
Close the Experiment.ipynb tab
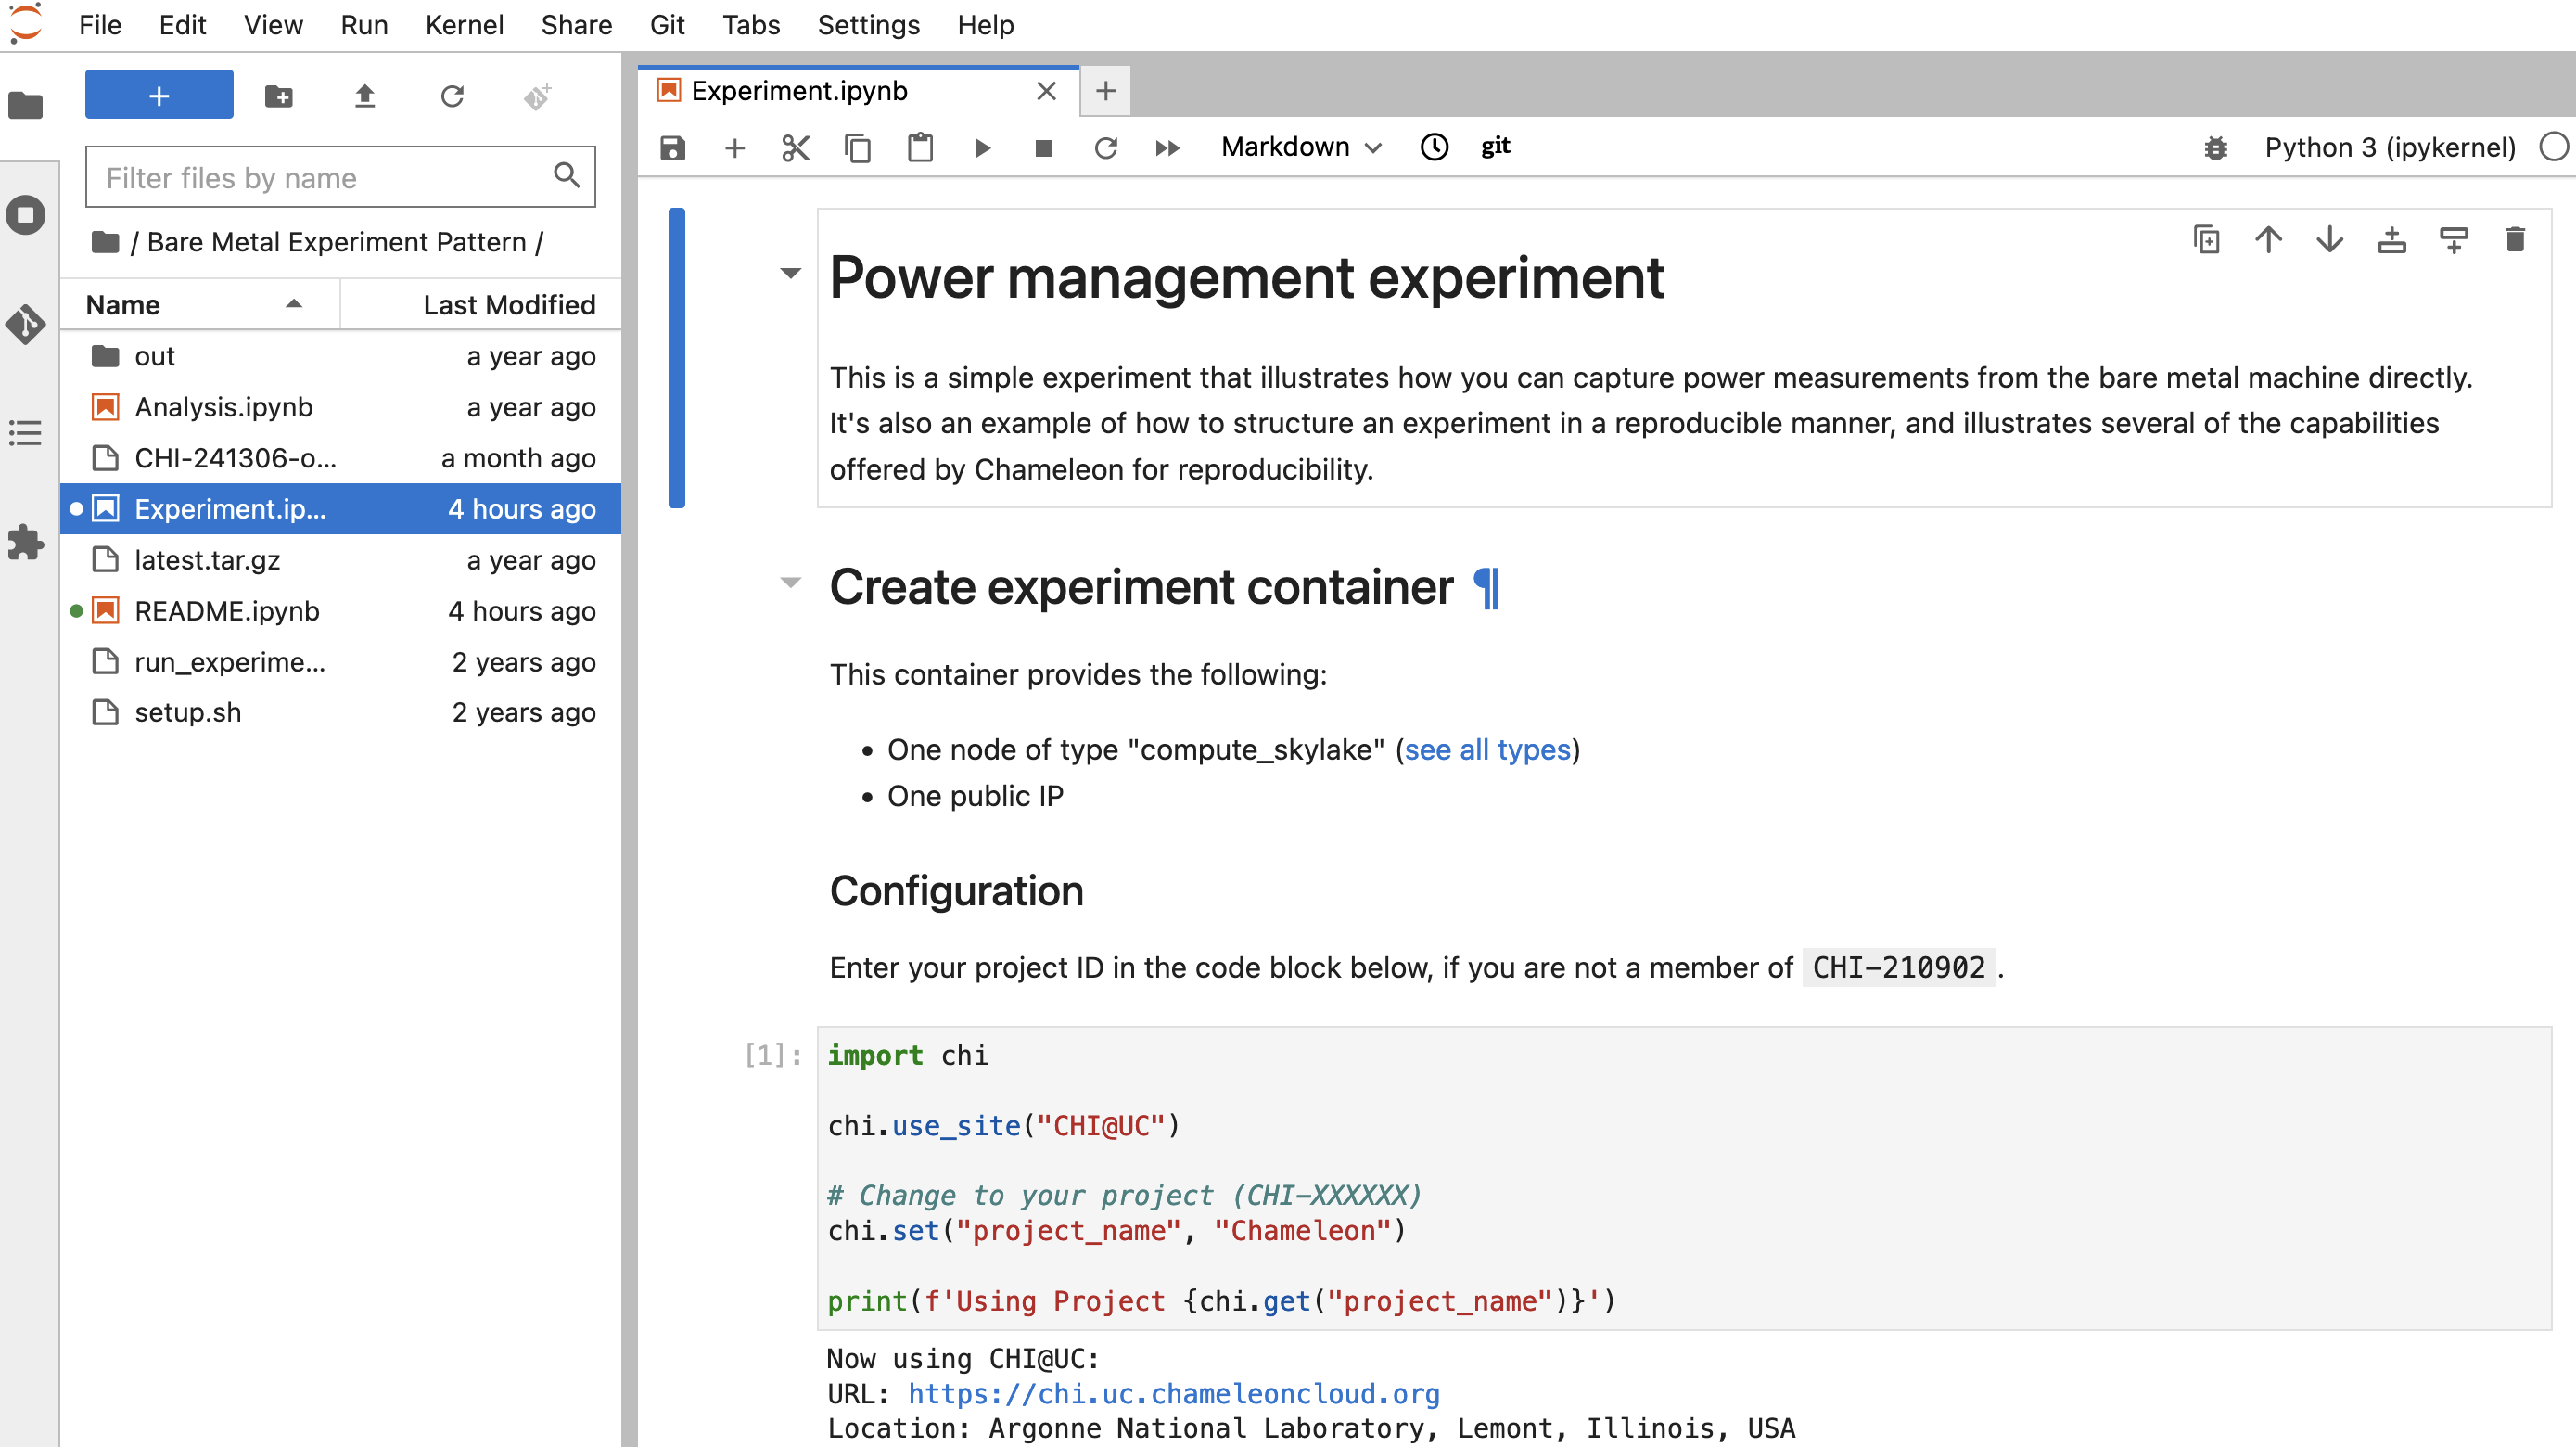(1046, 91)
